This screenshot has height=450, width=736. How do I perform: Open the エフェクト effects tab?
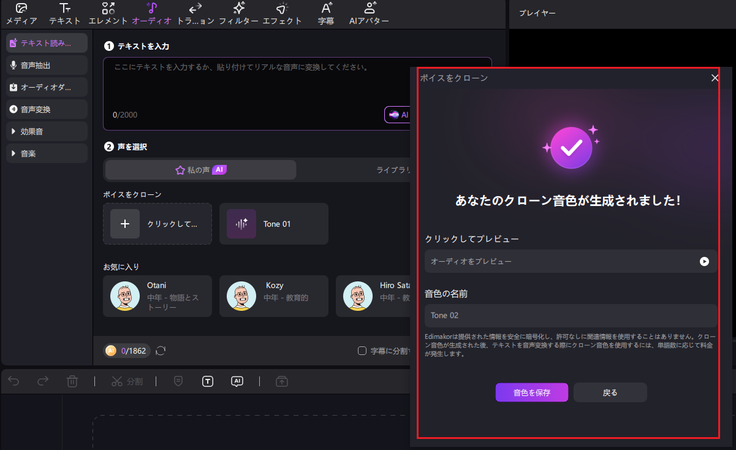[x=282, y=14]
